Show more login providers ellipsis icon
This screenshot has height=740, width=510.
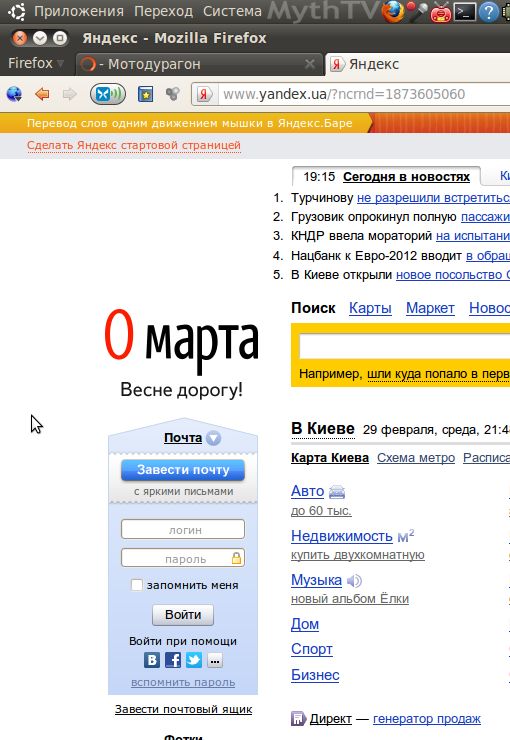coord(215,660)
